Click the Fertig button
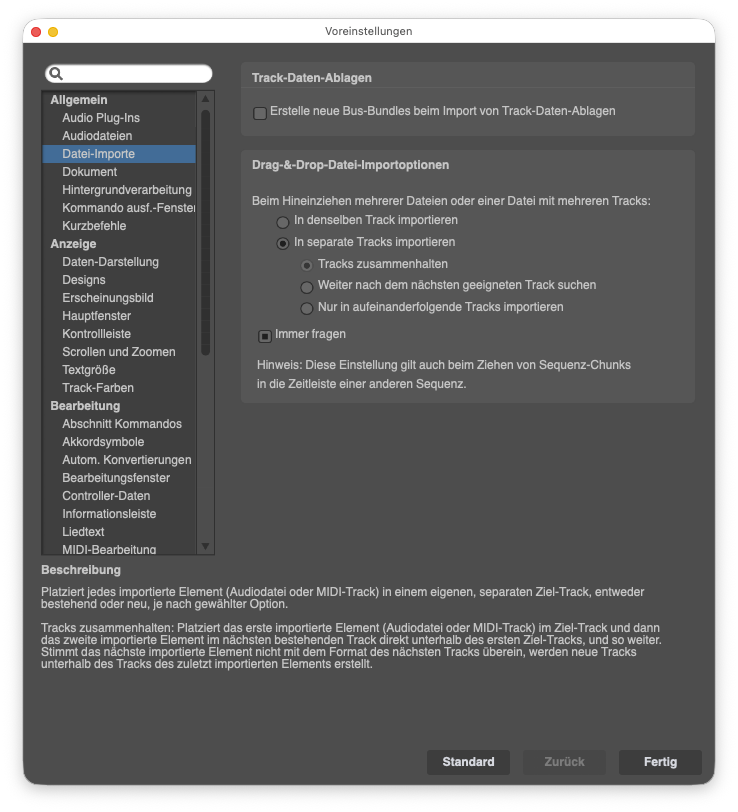This screenshot has height=812, width=738. 660,762
